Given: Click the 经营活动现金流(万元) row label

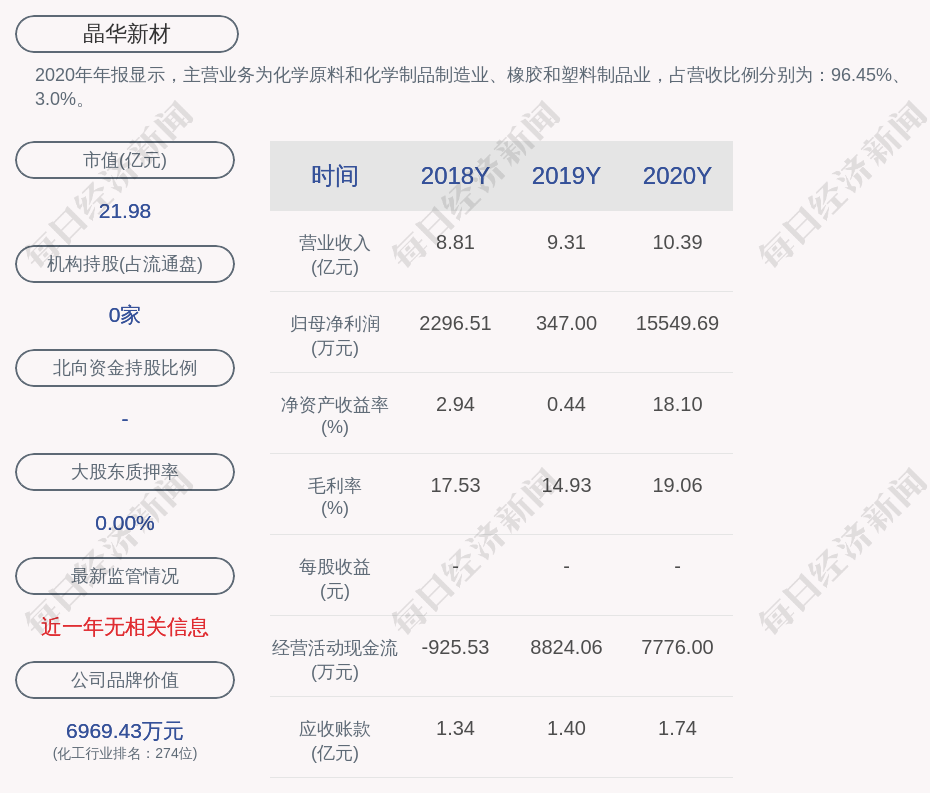Looking at the screenshot, I should [x=335, y=660].
